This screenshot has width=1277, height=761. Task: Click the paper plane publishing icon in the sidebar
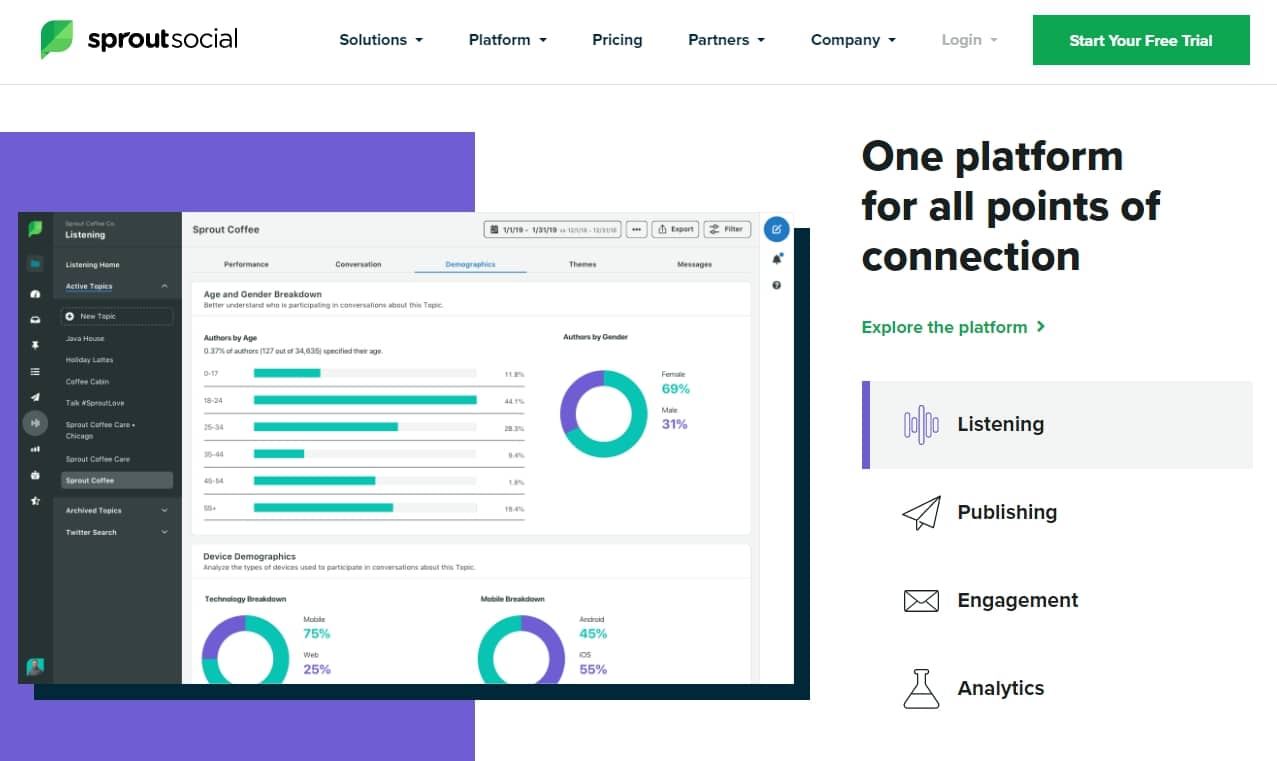click(x=35, y=397)
